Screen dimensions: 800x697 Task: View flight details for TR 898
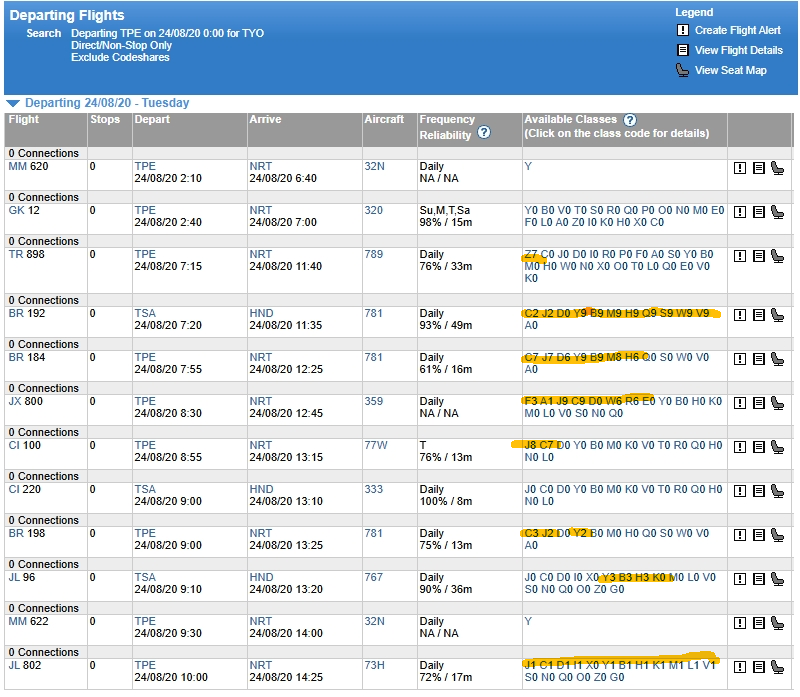coord(759,256)
